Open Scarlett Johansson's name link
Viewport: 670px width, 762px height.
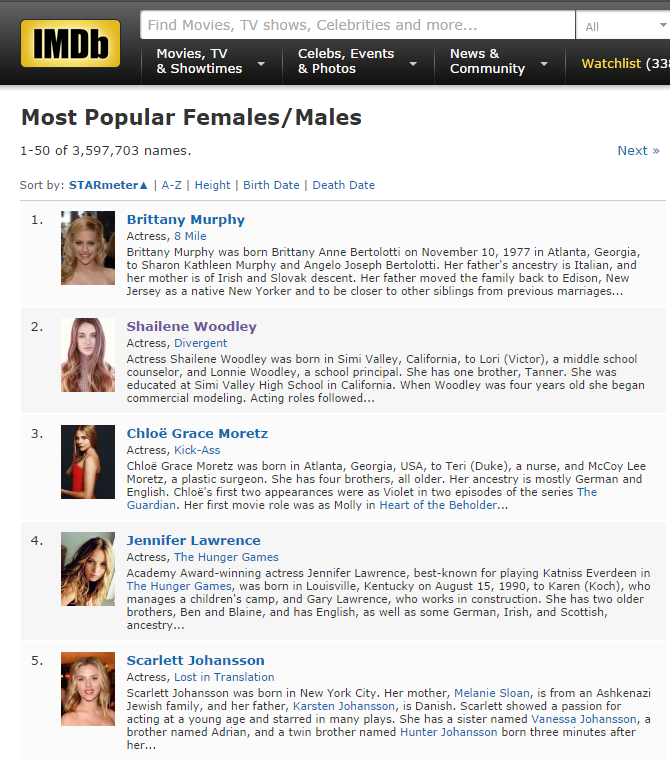pyautogui.click(x=195, y=660)
